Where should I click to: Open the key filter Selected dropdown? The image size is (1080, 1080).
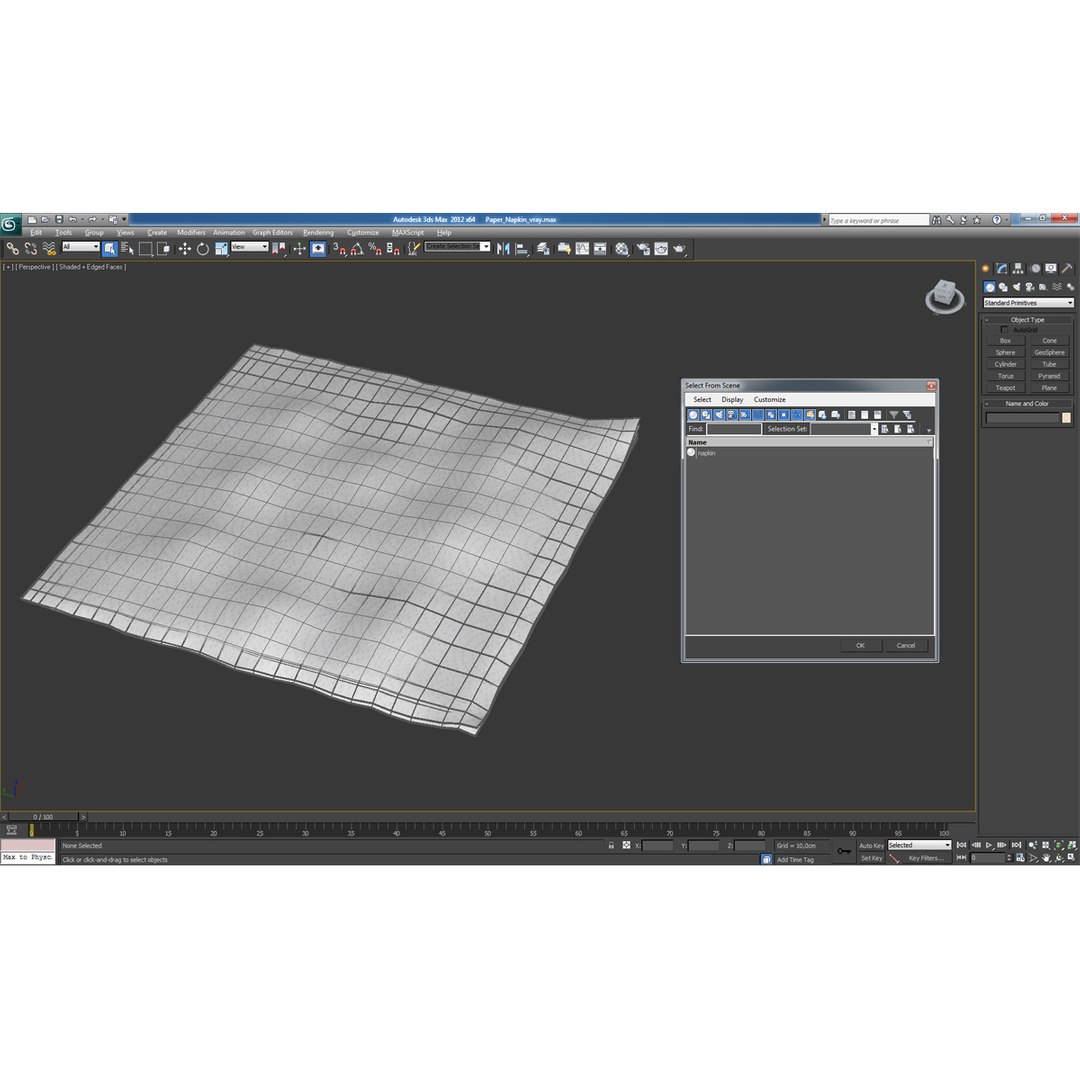click(x=919, y=845)
